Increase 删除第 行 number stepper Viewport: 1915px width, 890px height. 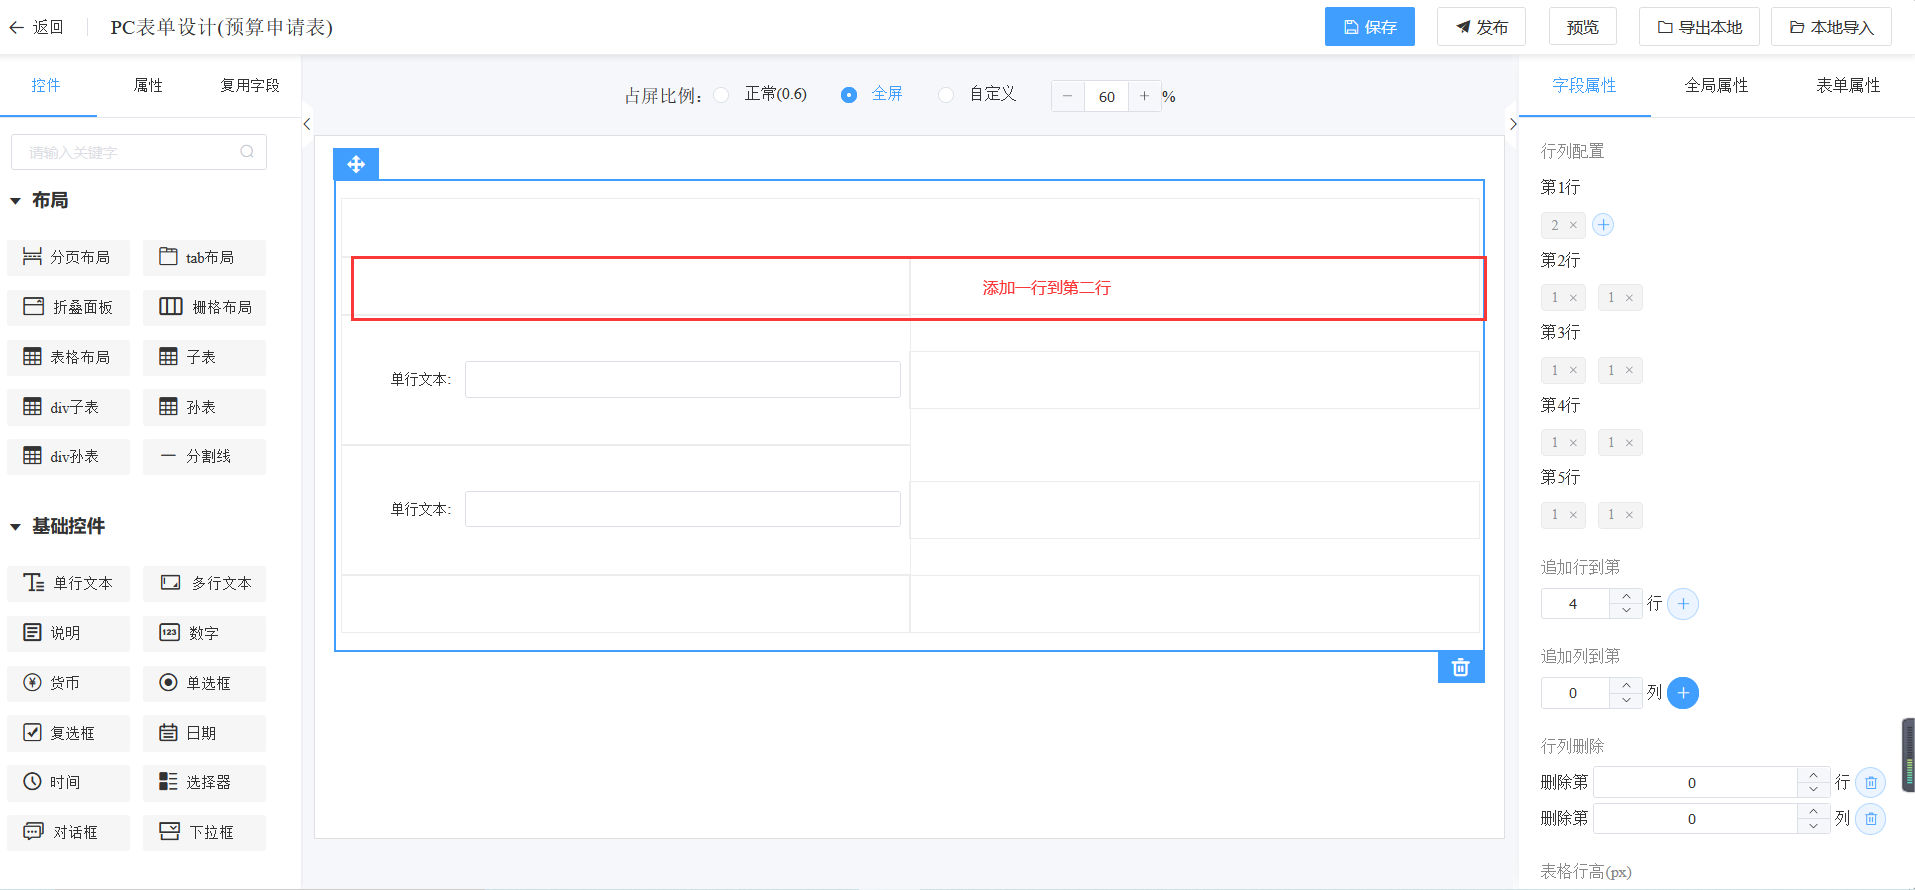[x=1813, y=776]
